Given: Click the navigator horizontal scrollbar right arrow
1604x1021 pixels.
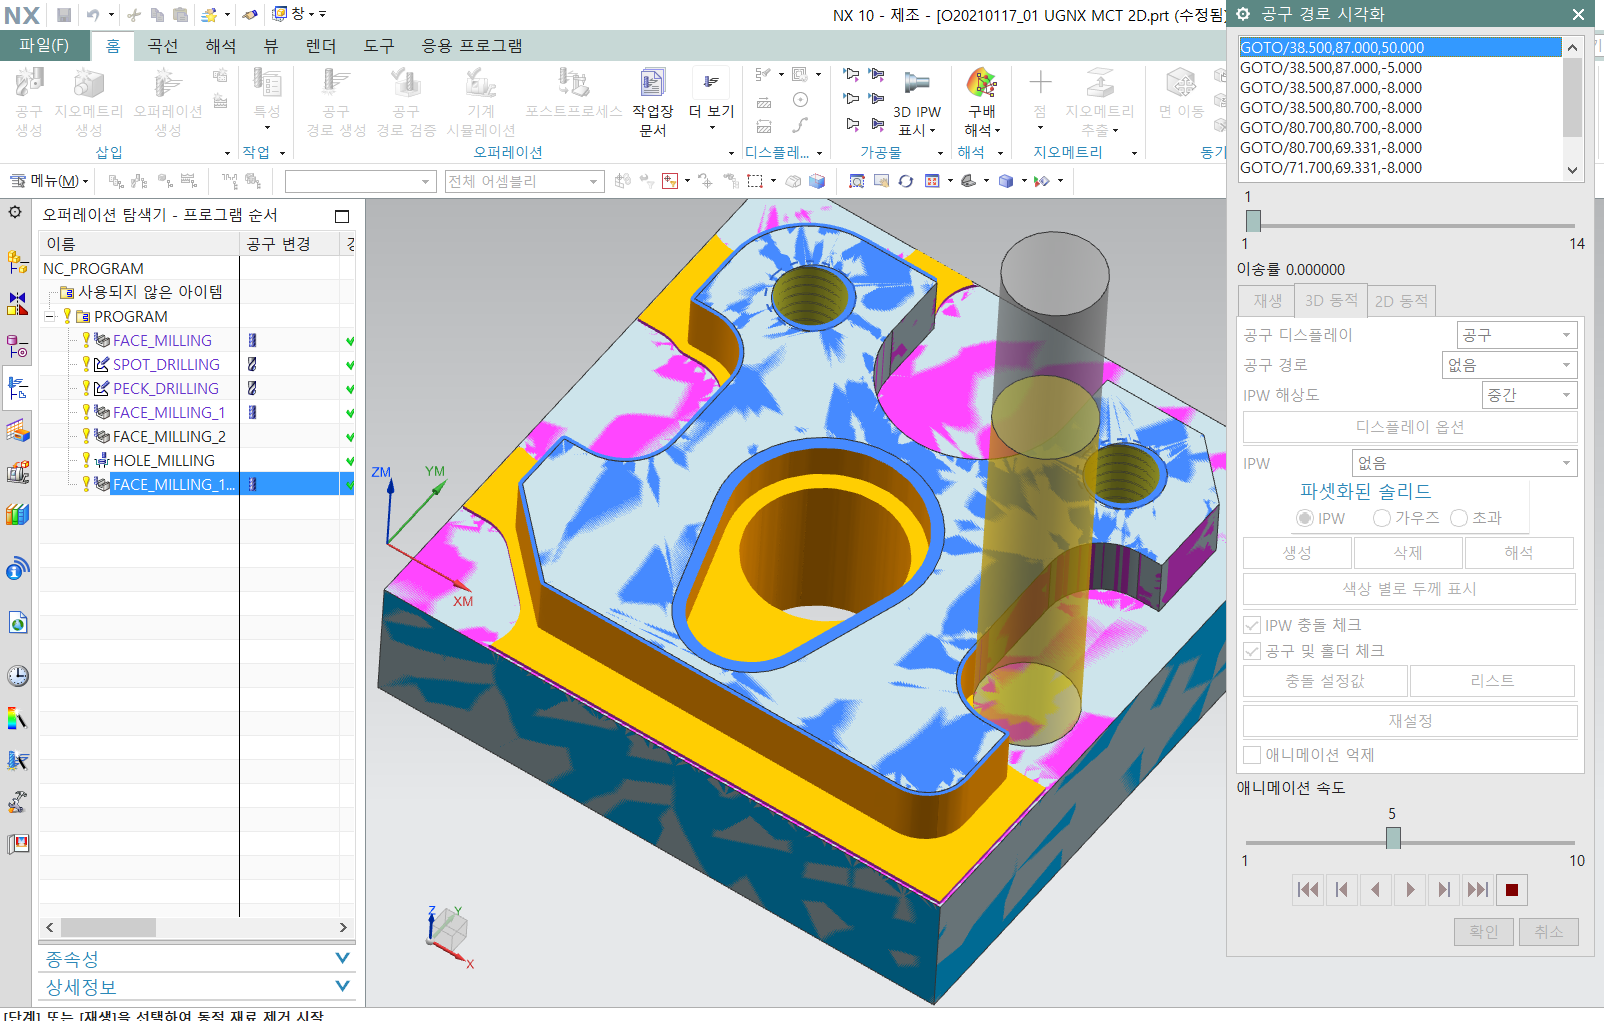Looking at the screenshot, I should point(343,928).
